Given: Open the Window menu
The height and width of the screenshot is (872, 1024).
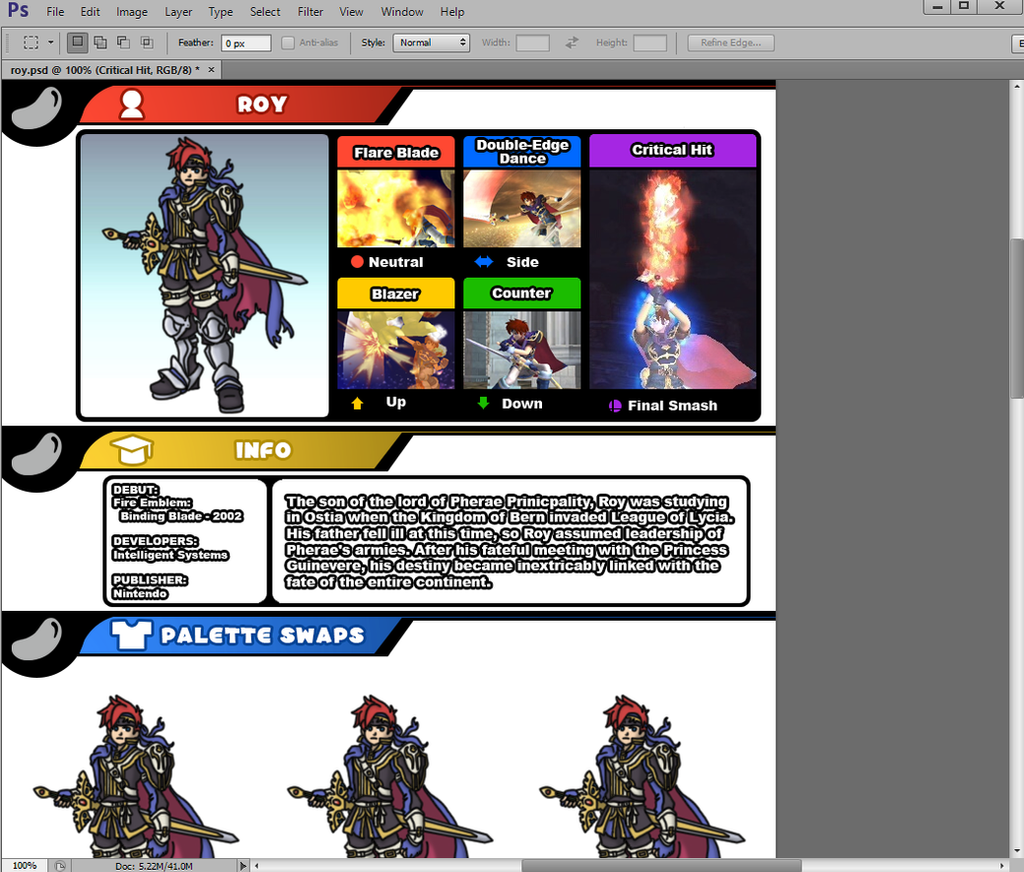Looking at the screenshot, I should [x=402, y=12].
